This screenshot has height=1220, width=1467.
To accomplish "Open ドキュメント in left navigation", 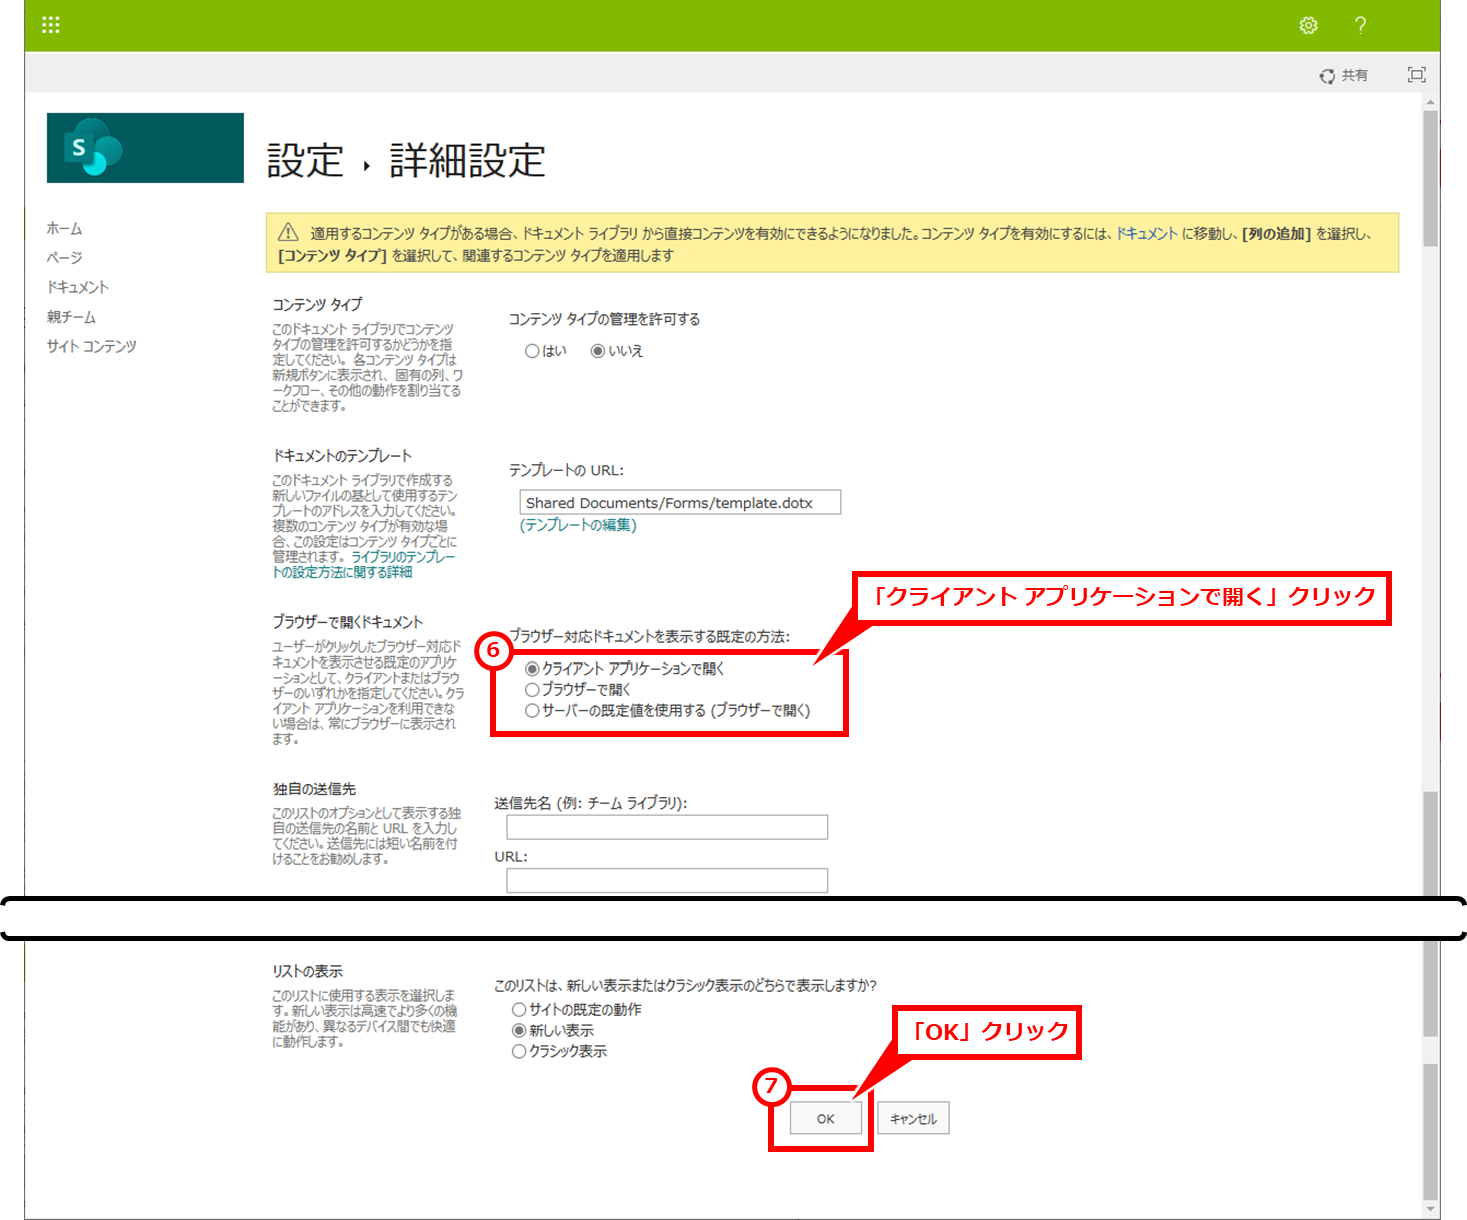I will click(77, 287).
